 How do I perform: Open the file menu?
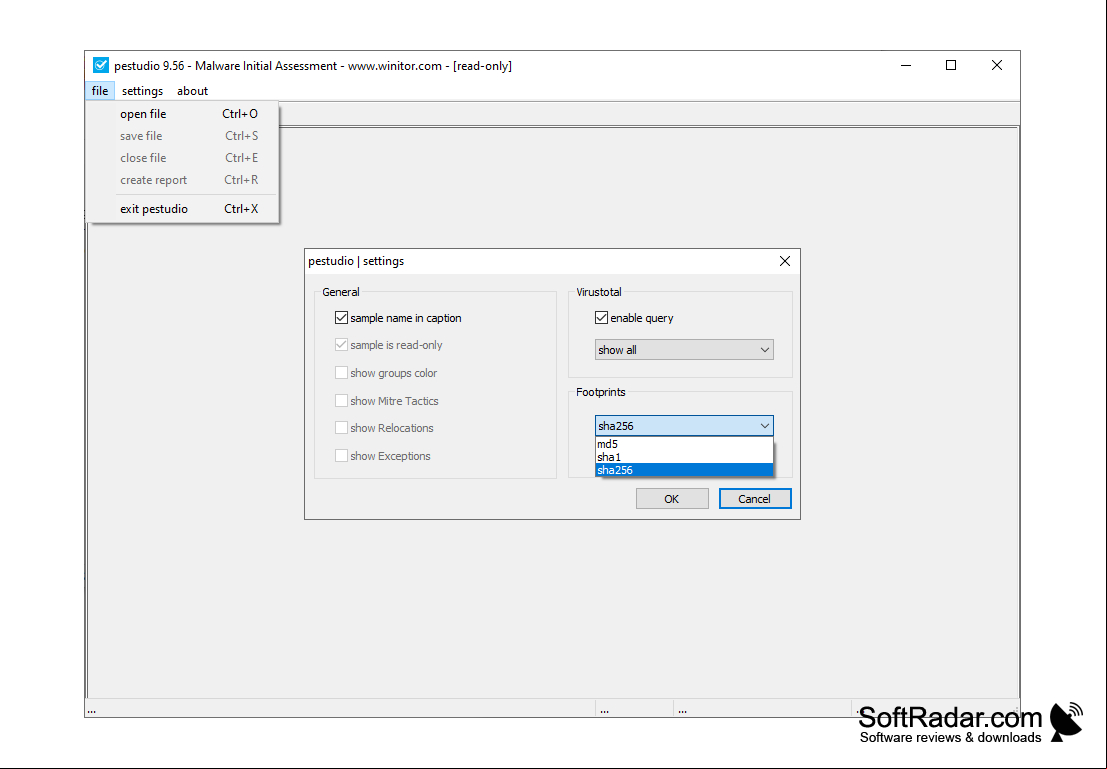click(x=100, y=90)
